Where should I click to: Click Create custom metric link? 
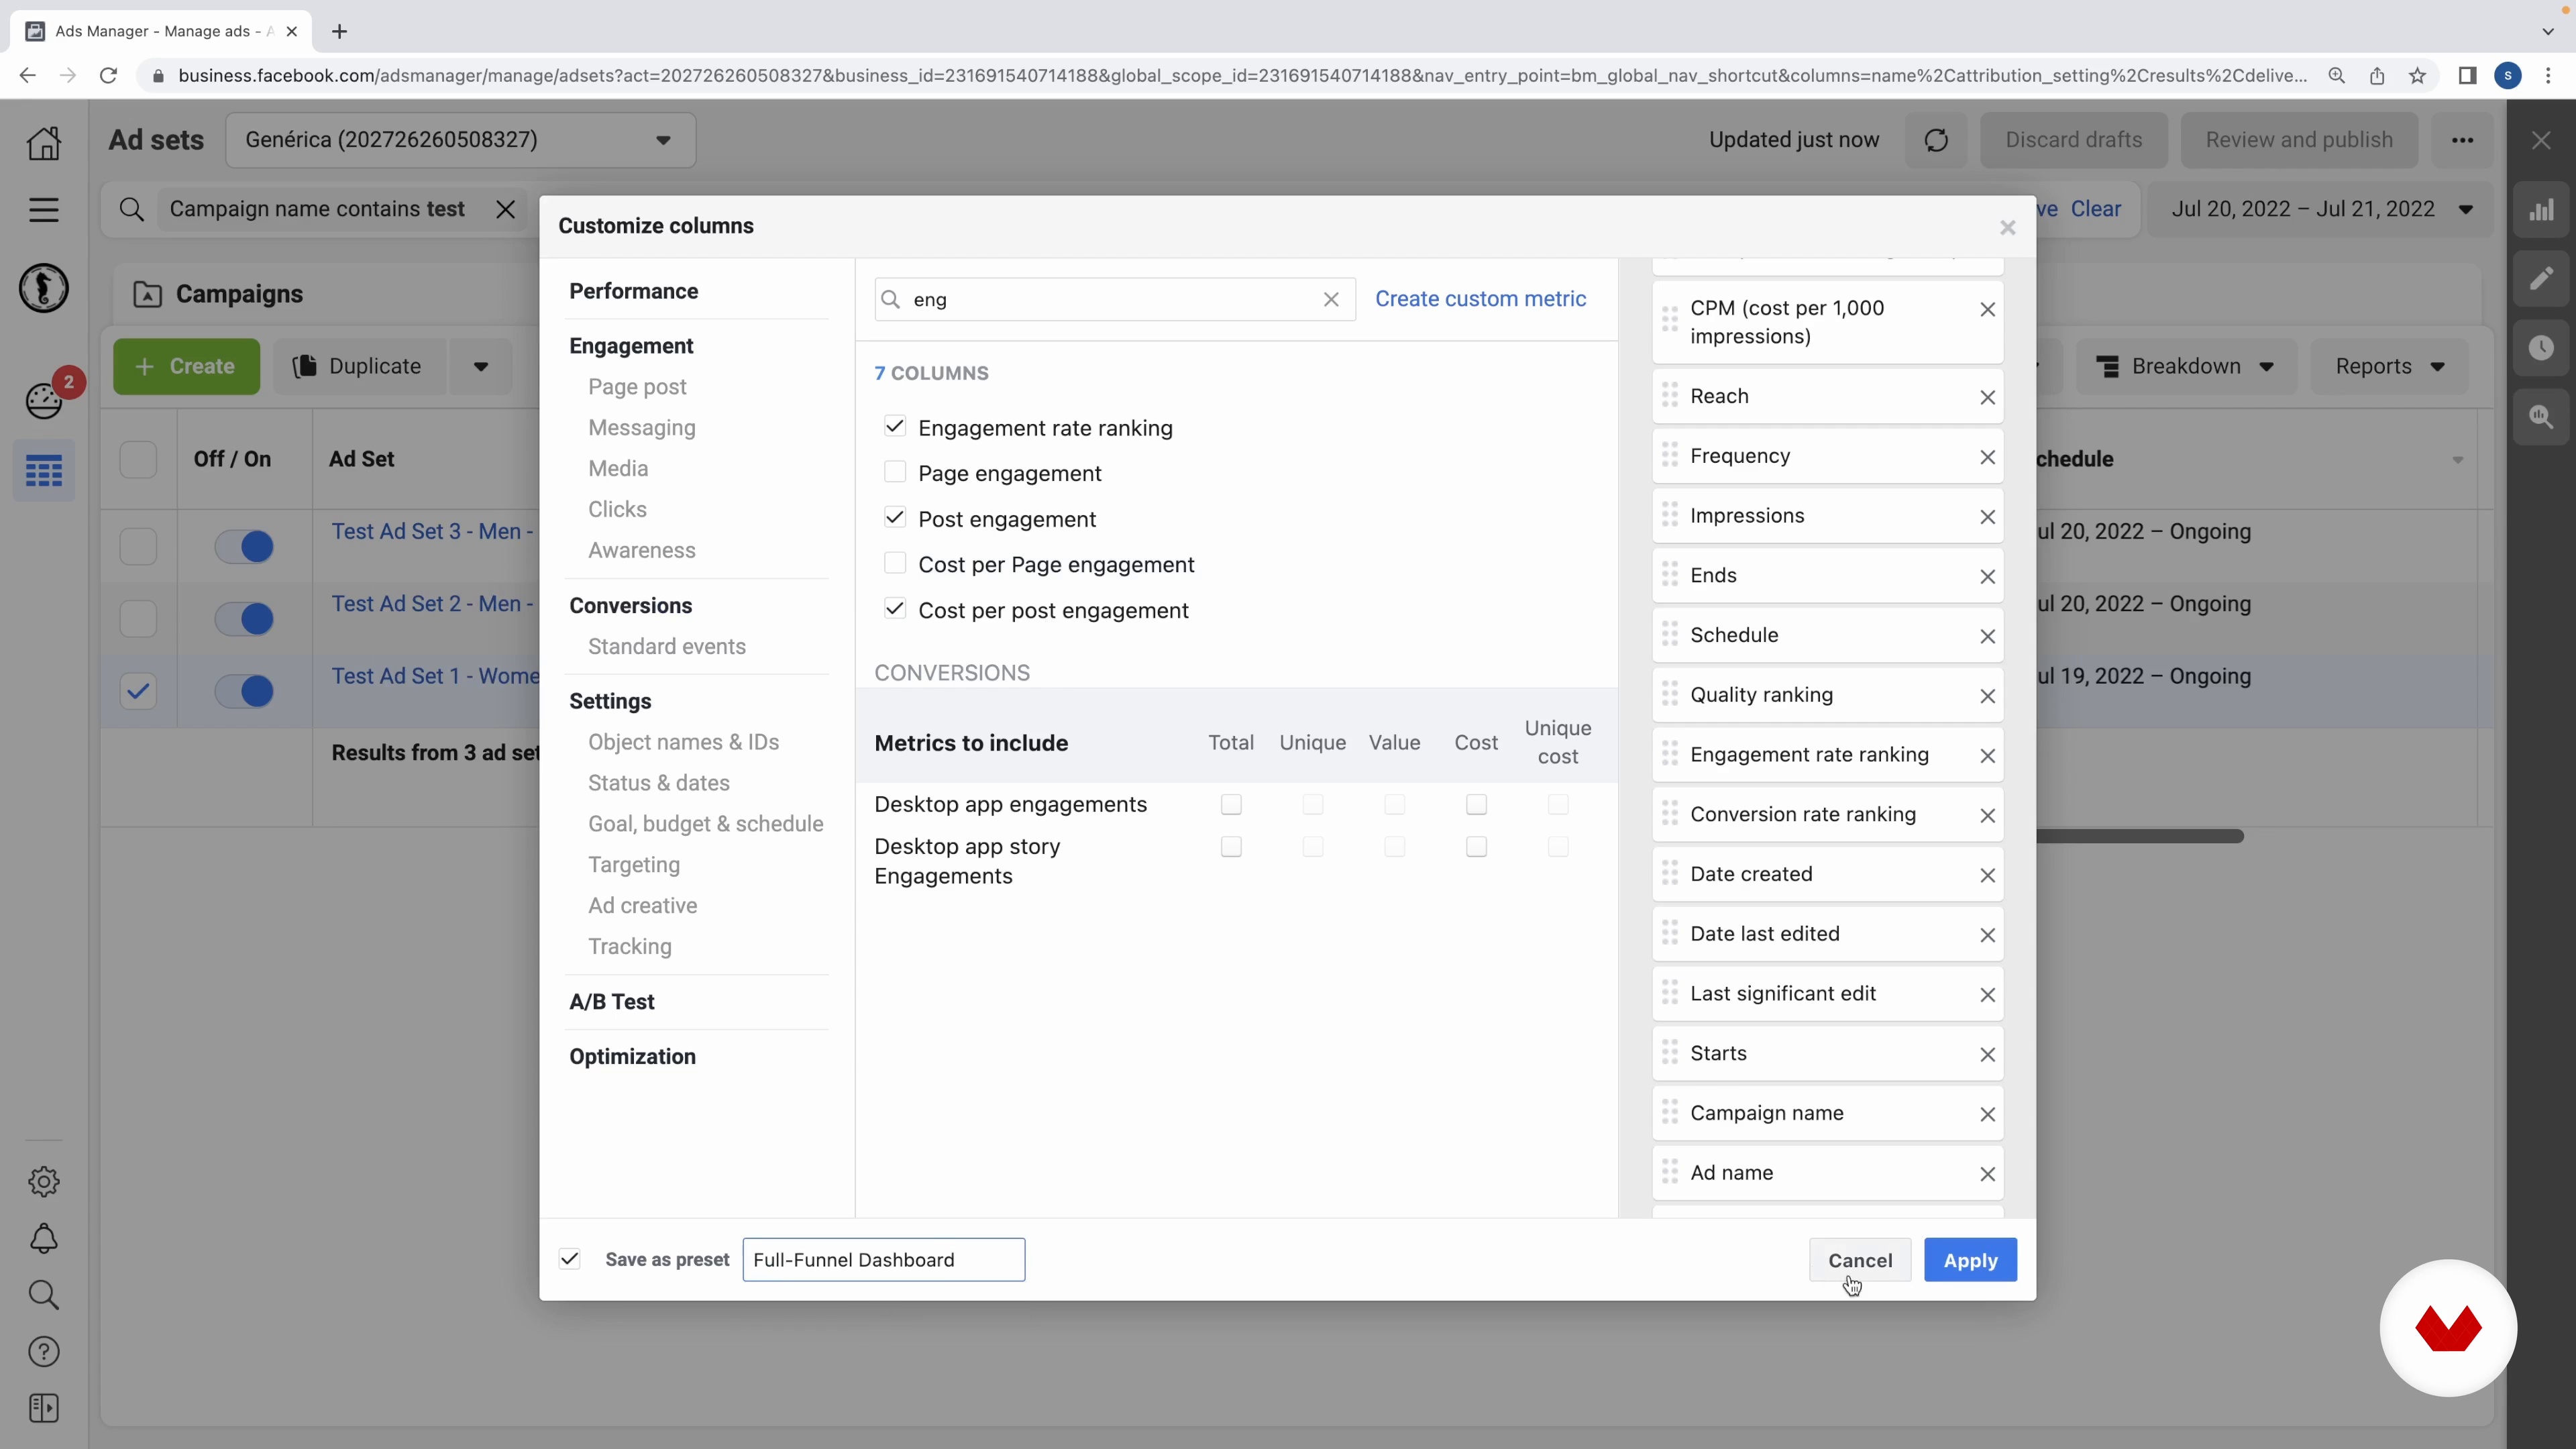pyautogui.click(x=1480, y=299)
